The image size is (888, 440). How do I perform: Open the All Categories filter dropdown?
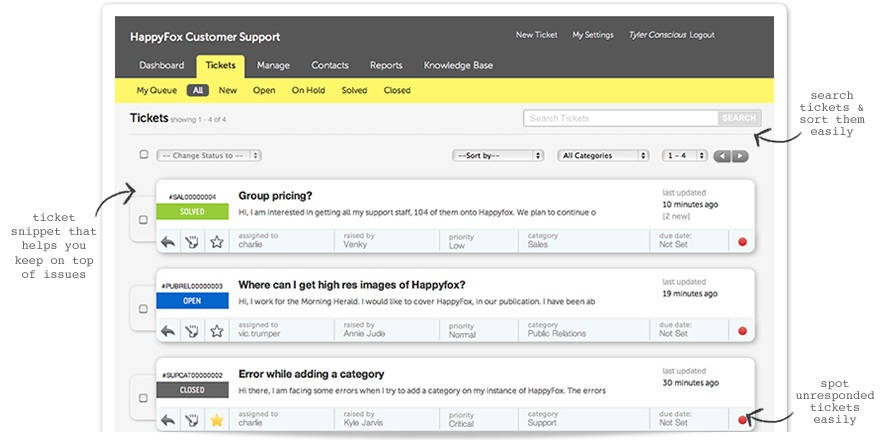(604, 156)
